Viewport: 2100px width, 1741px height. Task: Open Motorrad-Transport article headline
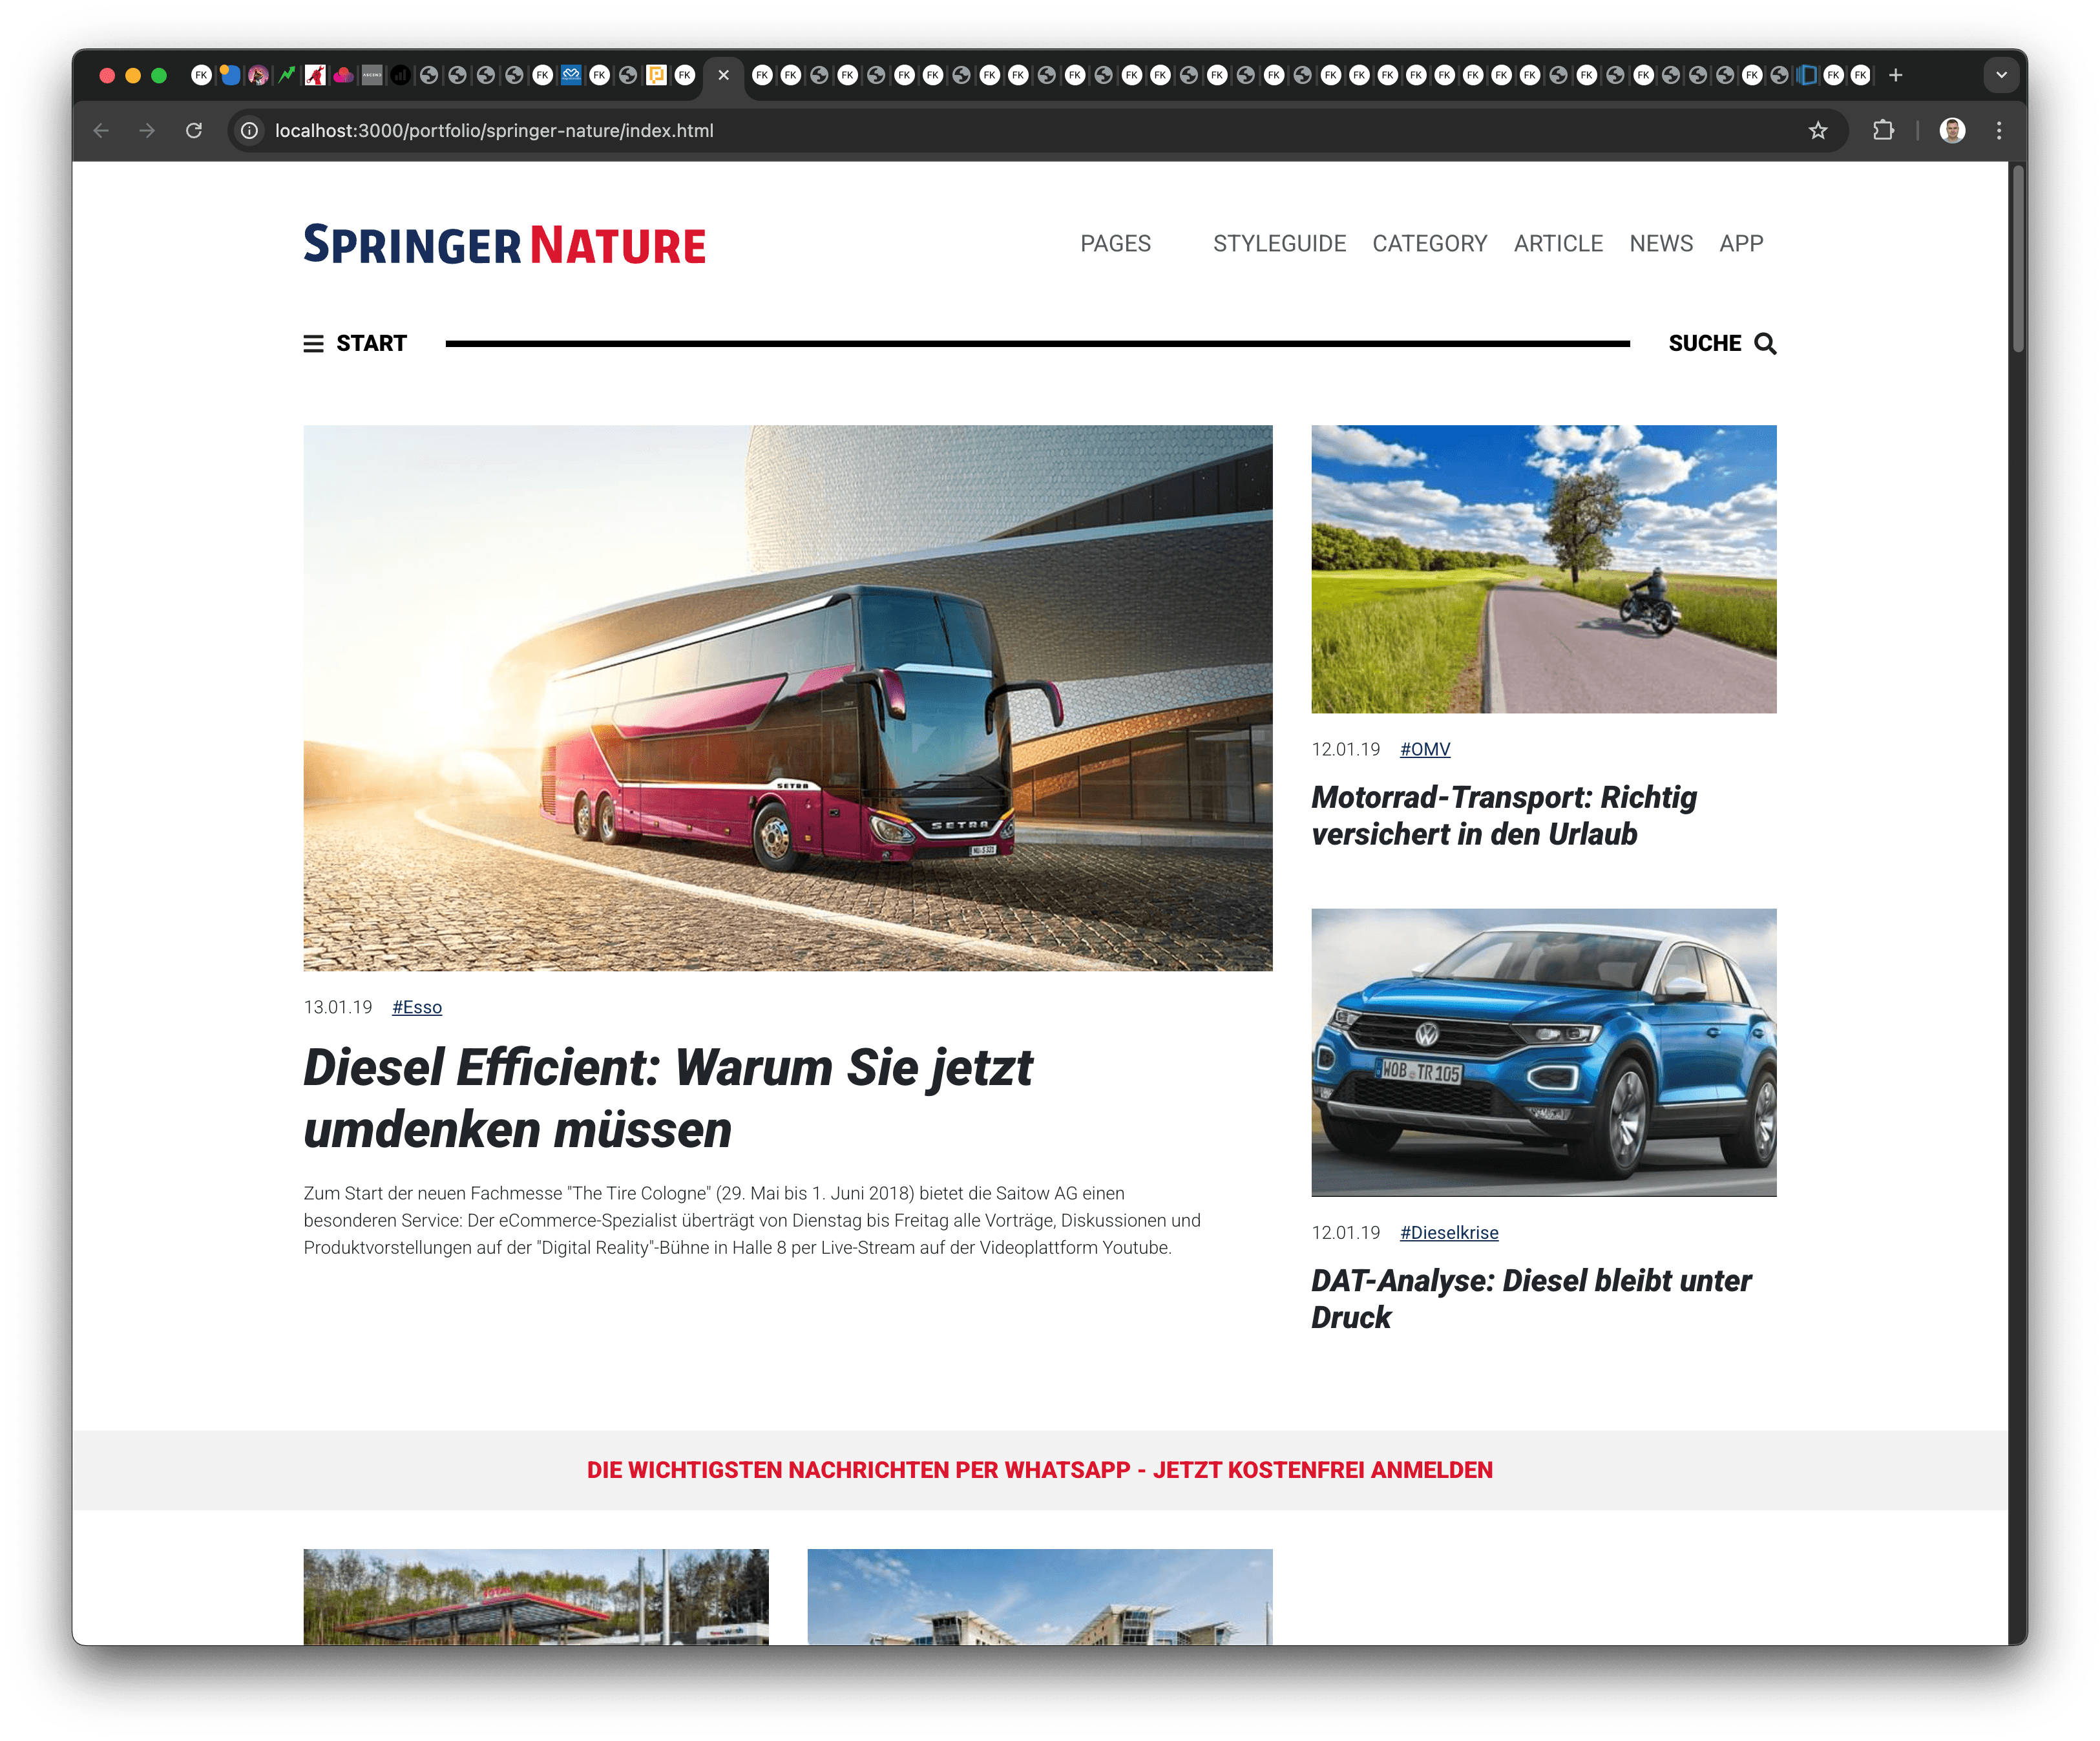click(x=1504, y=815)
